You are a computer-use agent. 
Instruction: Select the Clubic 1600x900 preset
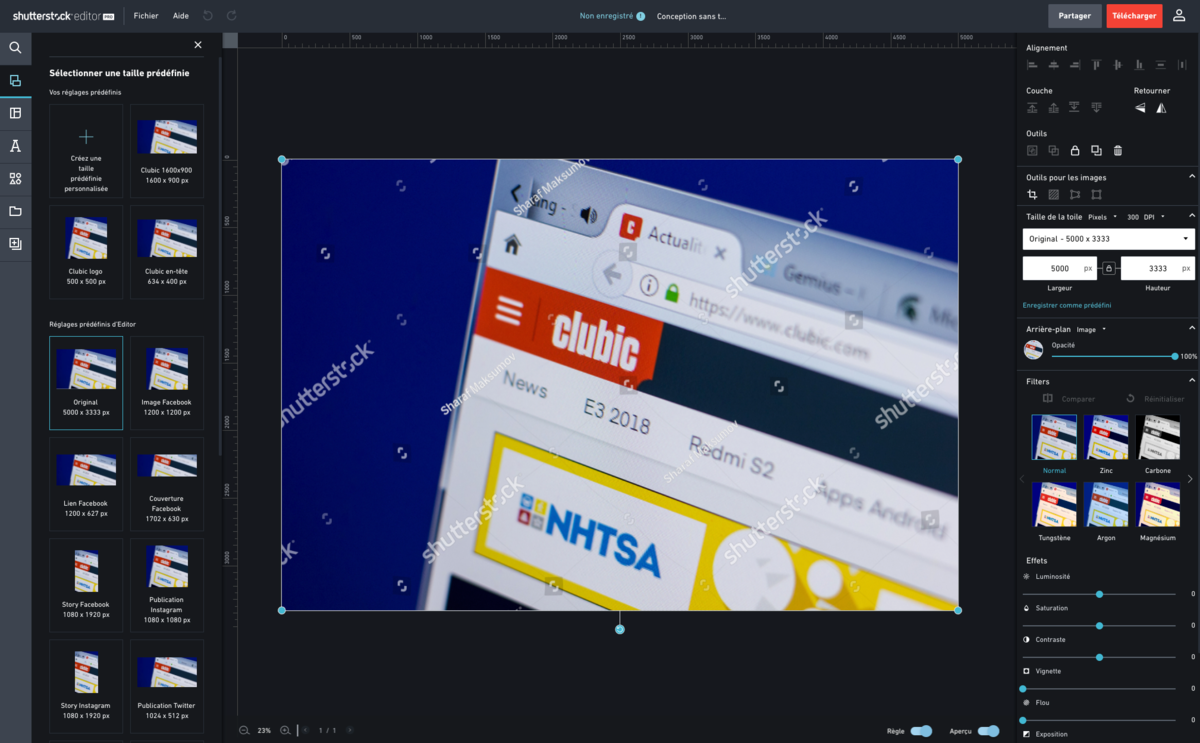pos(167,151)
